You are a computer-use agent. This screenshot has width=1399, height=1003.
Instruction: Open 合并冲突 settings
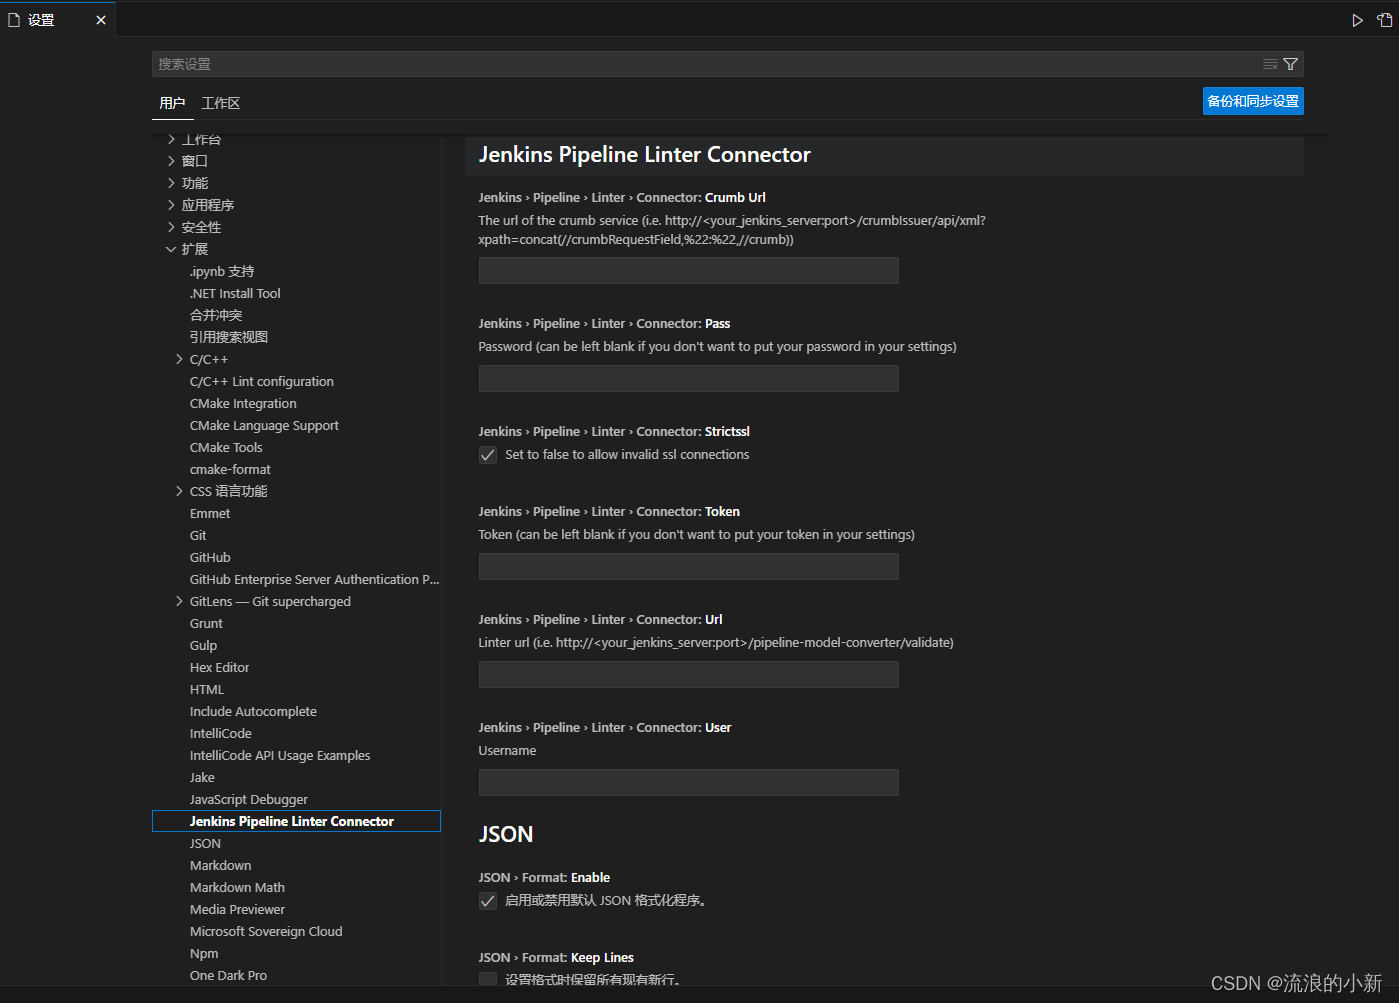pyautogui.click(x=216, y=315)
